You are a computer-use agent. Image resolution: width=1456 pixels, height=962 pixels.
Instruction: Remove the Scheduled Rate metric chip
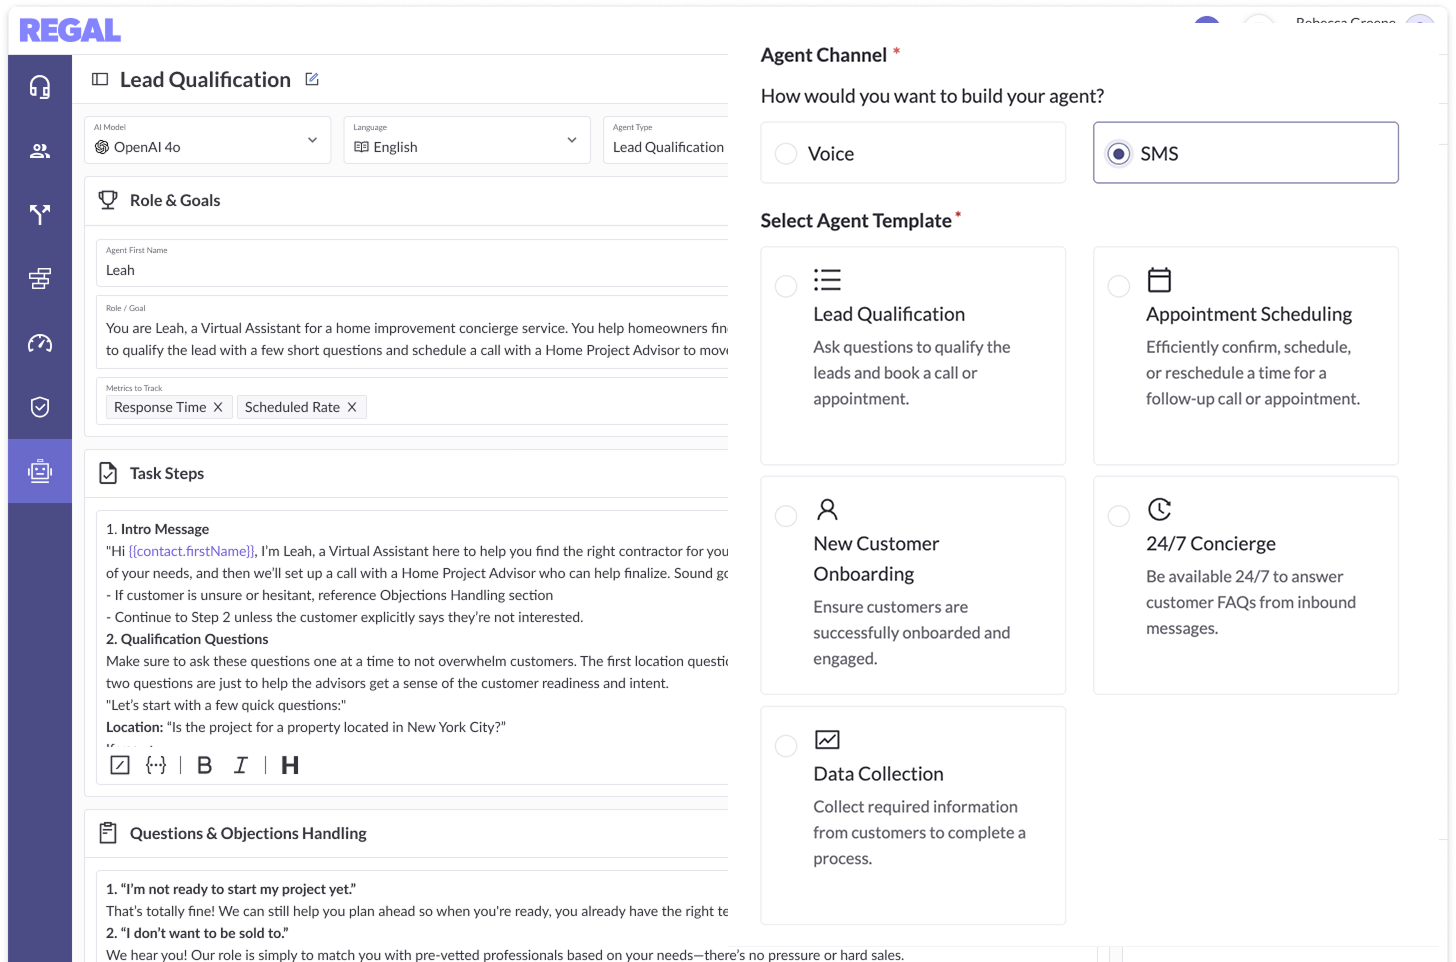[352, 407]
